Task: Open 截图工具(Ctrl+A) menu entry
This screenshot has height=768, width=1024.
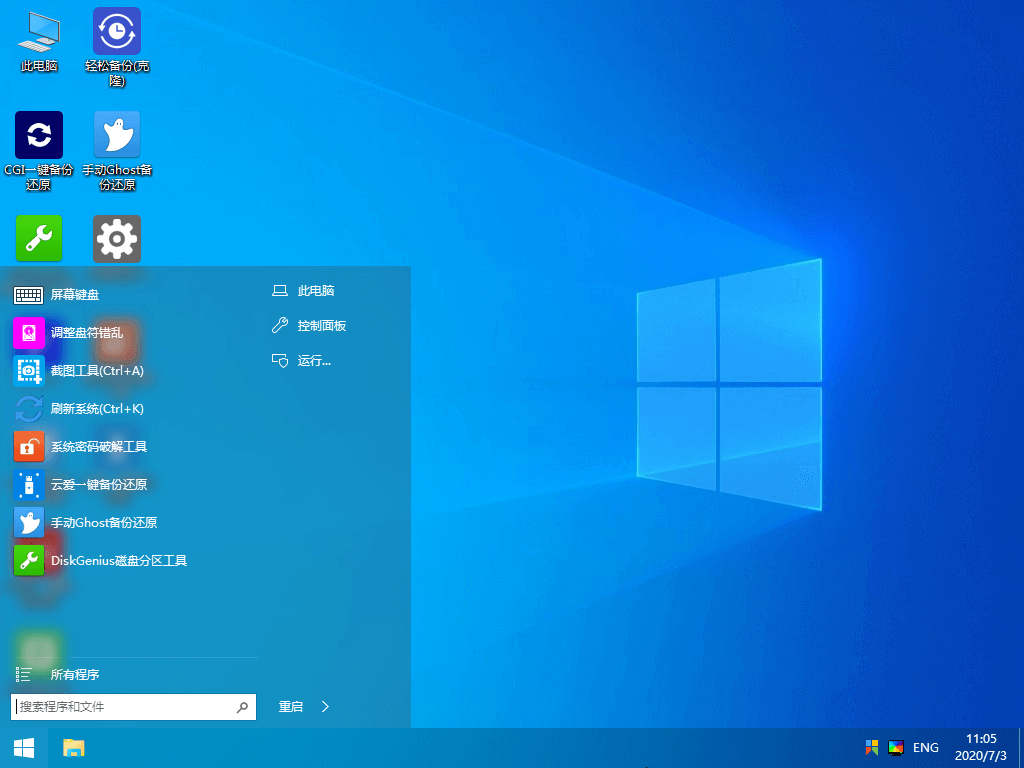Action: [97, 371]
